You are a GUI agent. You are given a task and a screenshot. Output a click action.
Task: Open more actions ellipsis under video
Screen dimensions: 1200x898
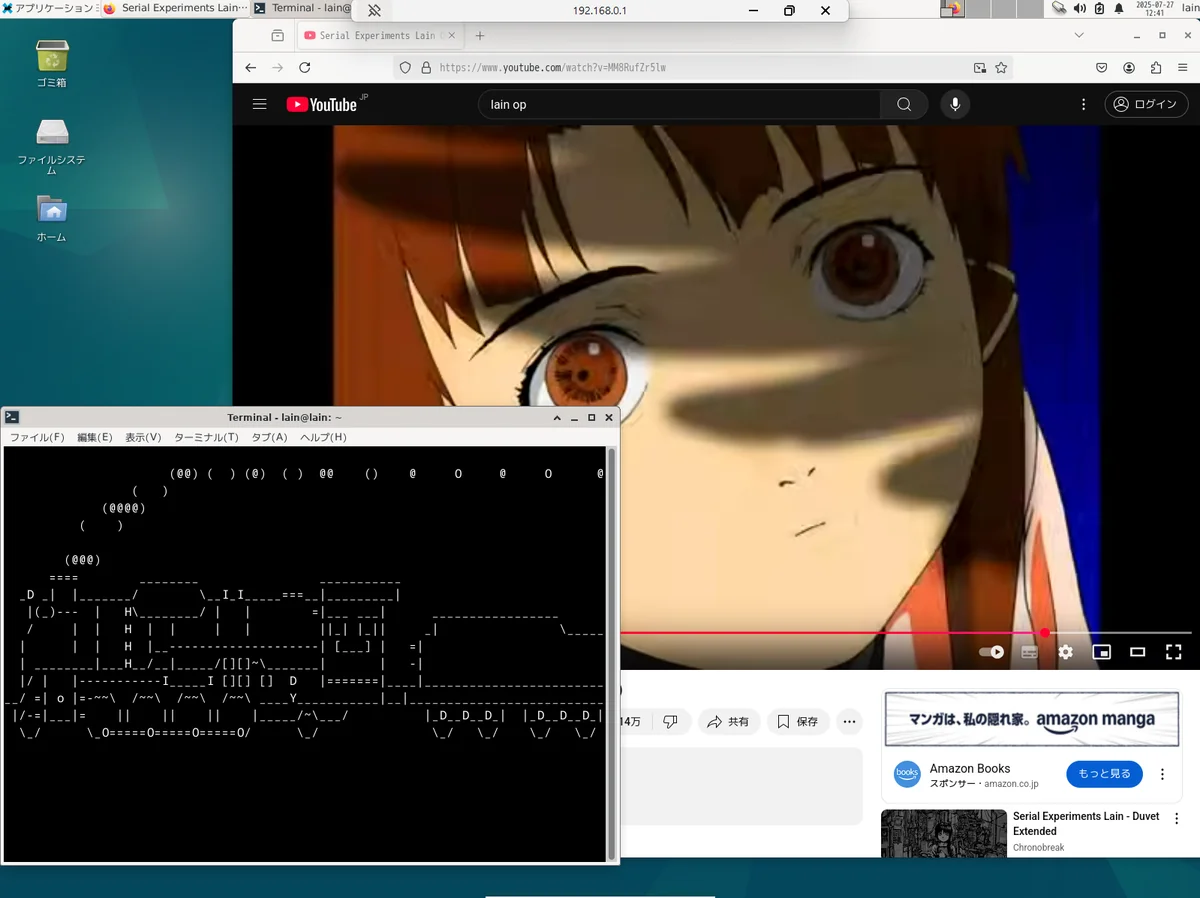click(x=849, y=721)
